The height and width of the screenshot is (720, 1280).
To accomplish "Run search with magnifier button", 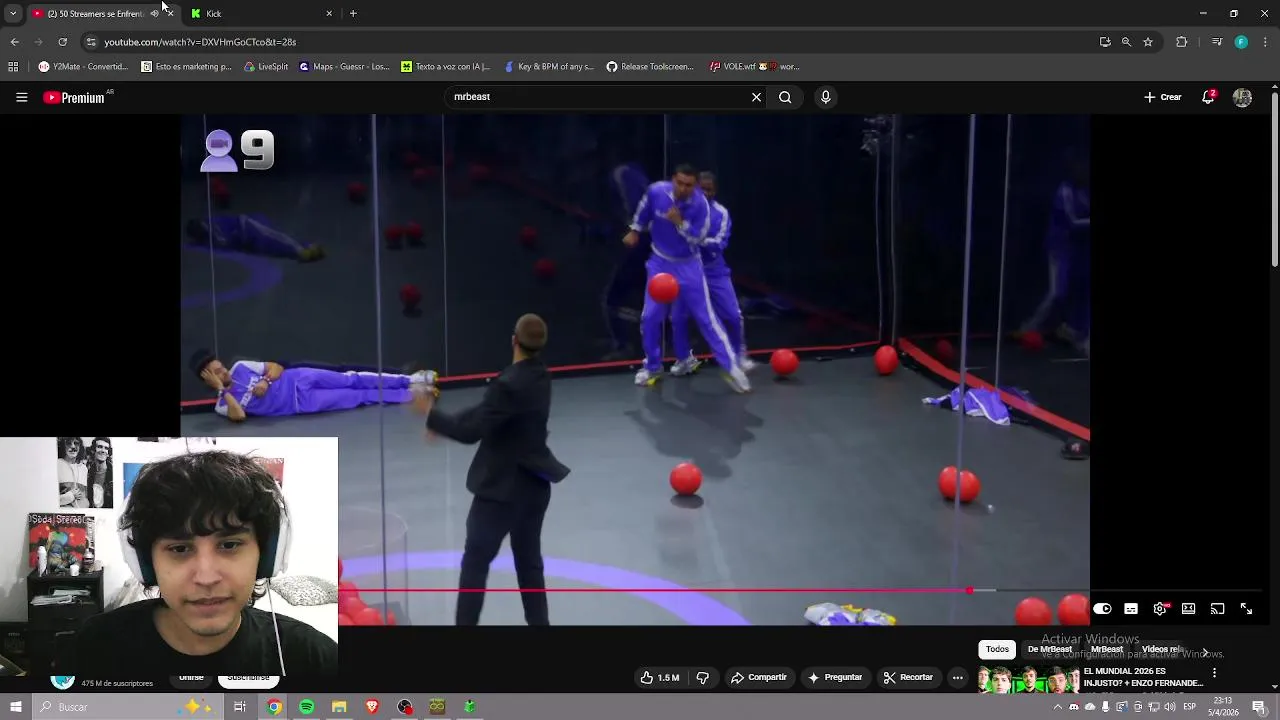I will (785, 97).
